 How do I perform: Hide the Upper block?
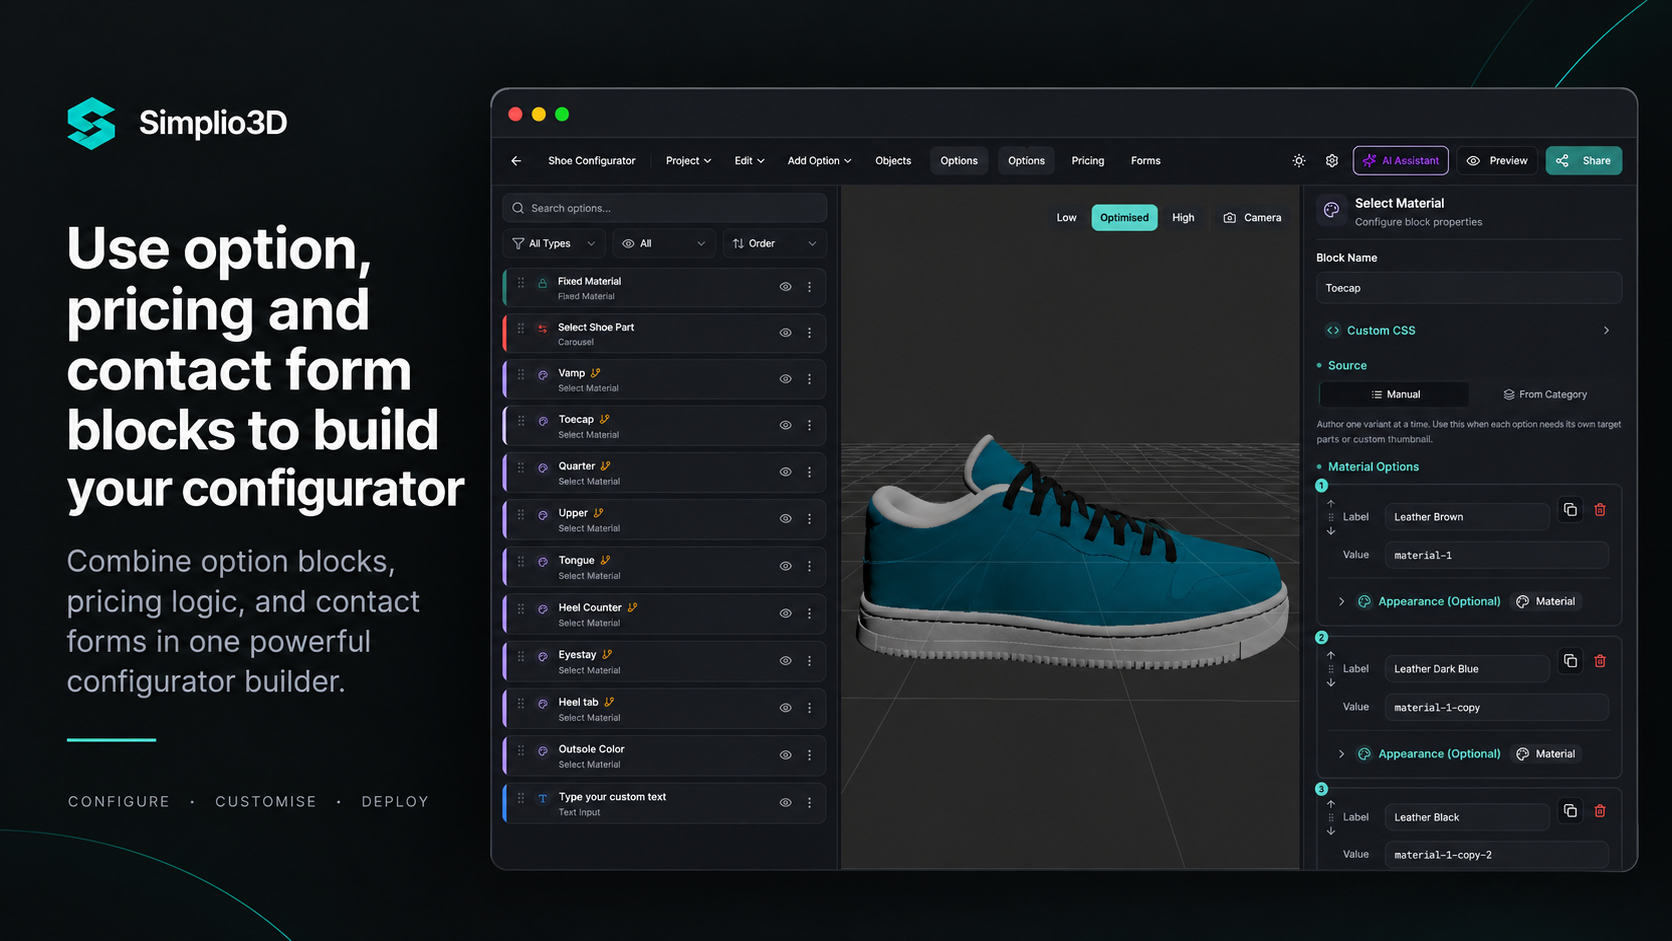click(x=786, y=519)
